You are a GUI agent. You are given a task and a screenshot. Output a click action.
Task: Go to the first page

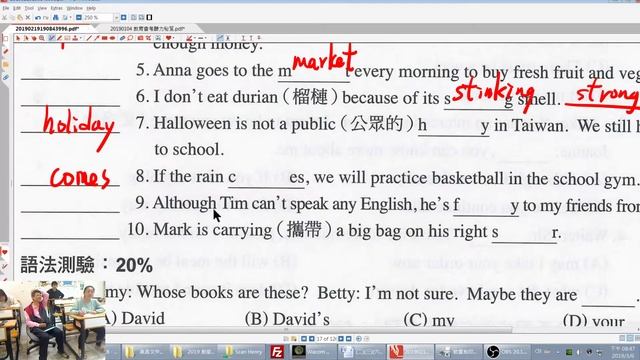[304, 339]
